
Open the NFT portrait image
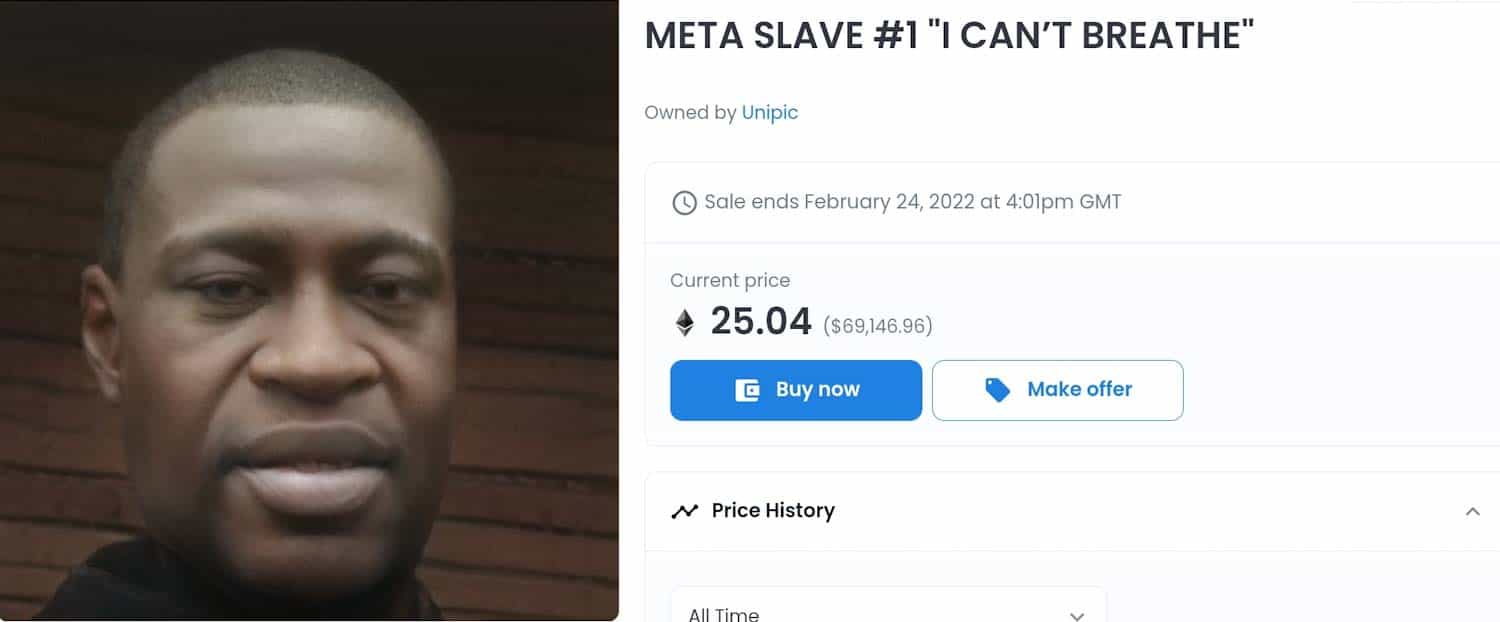(309, 310)
